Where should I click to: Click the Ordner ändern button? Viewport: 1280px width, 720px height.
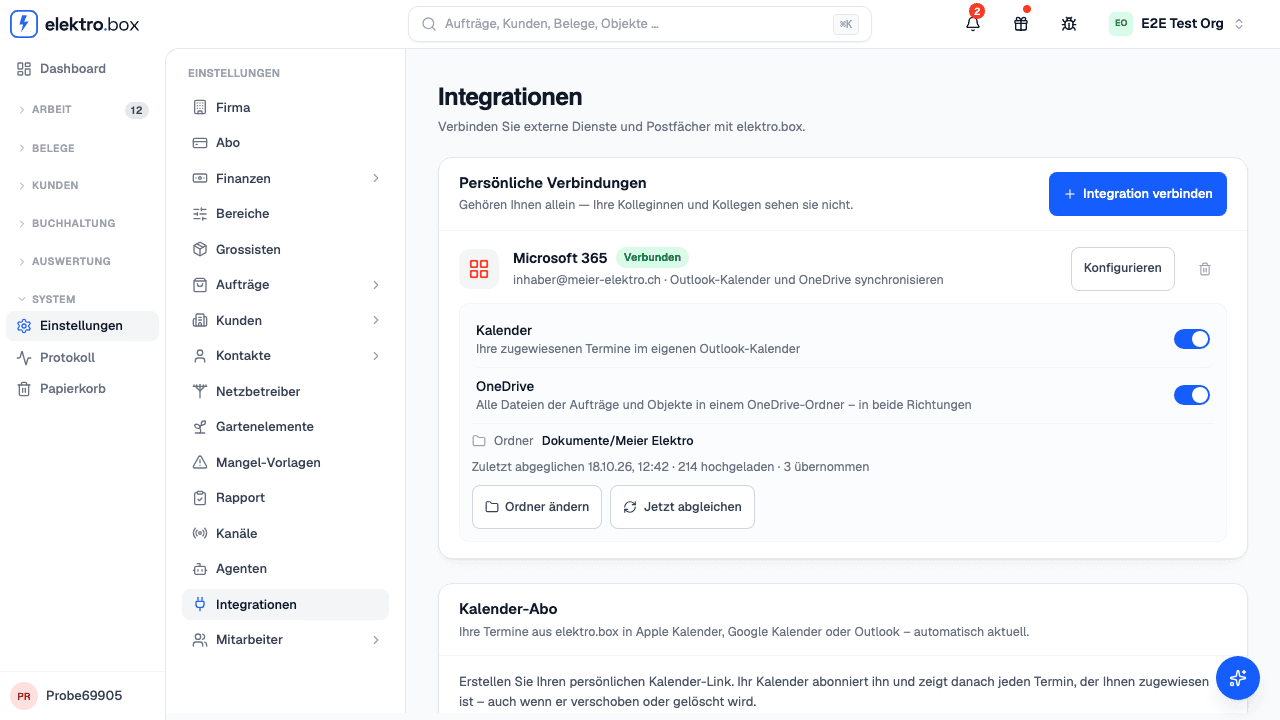[537, 507]
